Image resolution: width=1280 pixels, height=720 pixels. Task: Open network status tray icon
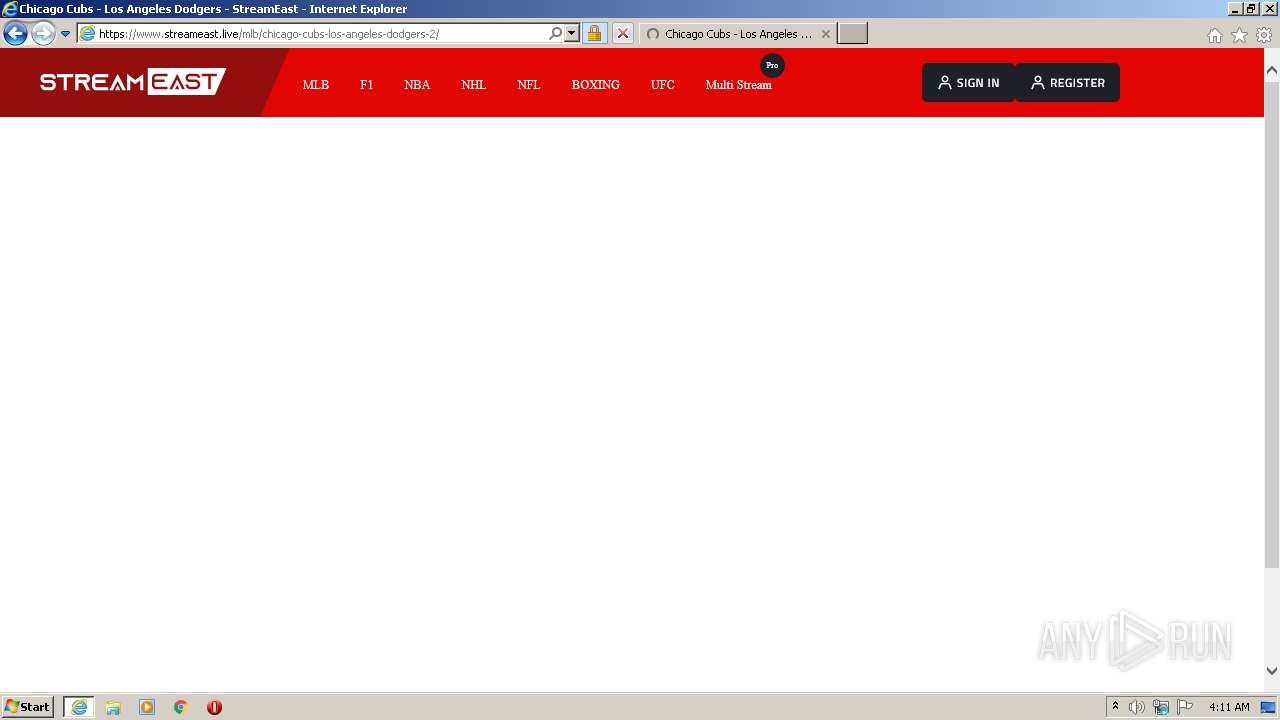(1161, 707)
